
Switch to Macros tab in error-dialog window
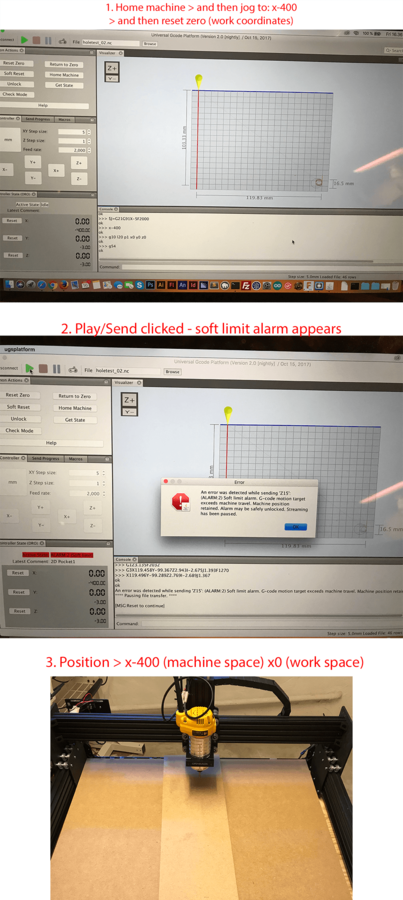click(76, 459)
